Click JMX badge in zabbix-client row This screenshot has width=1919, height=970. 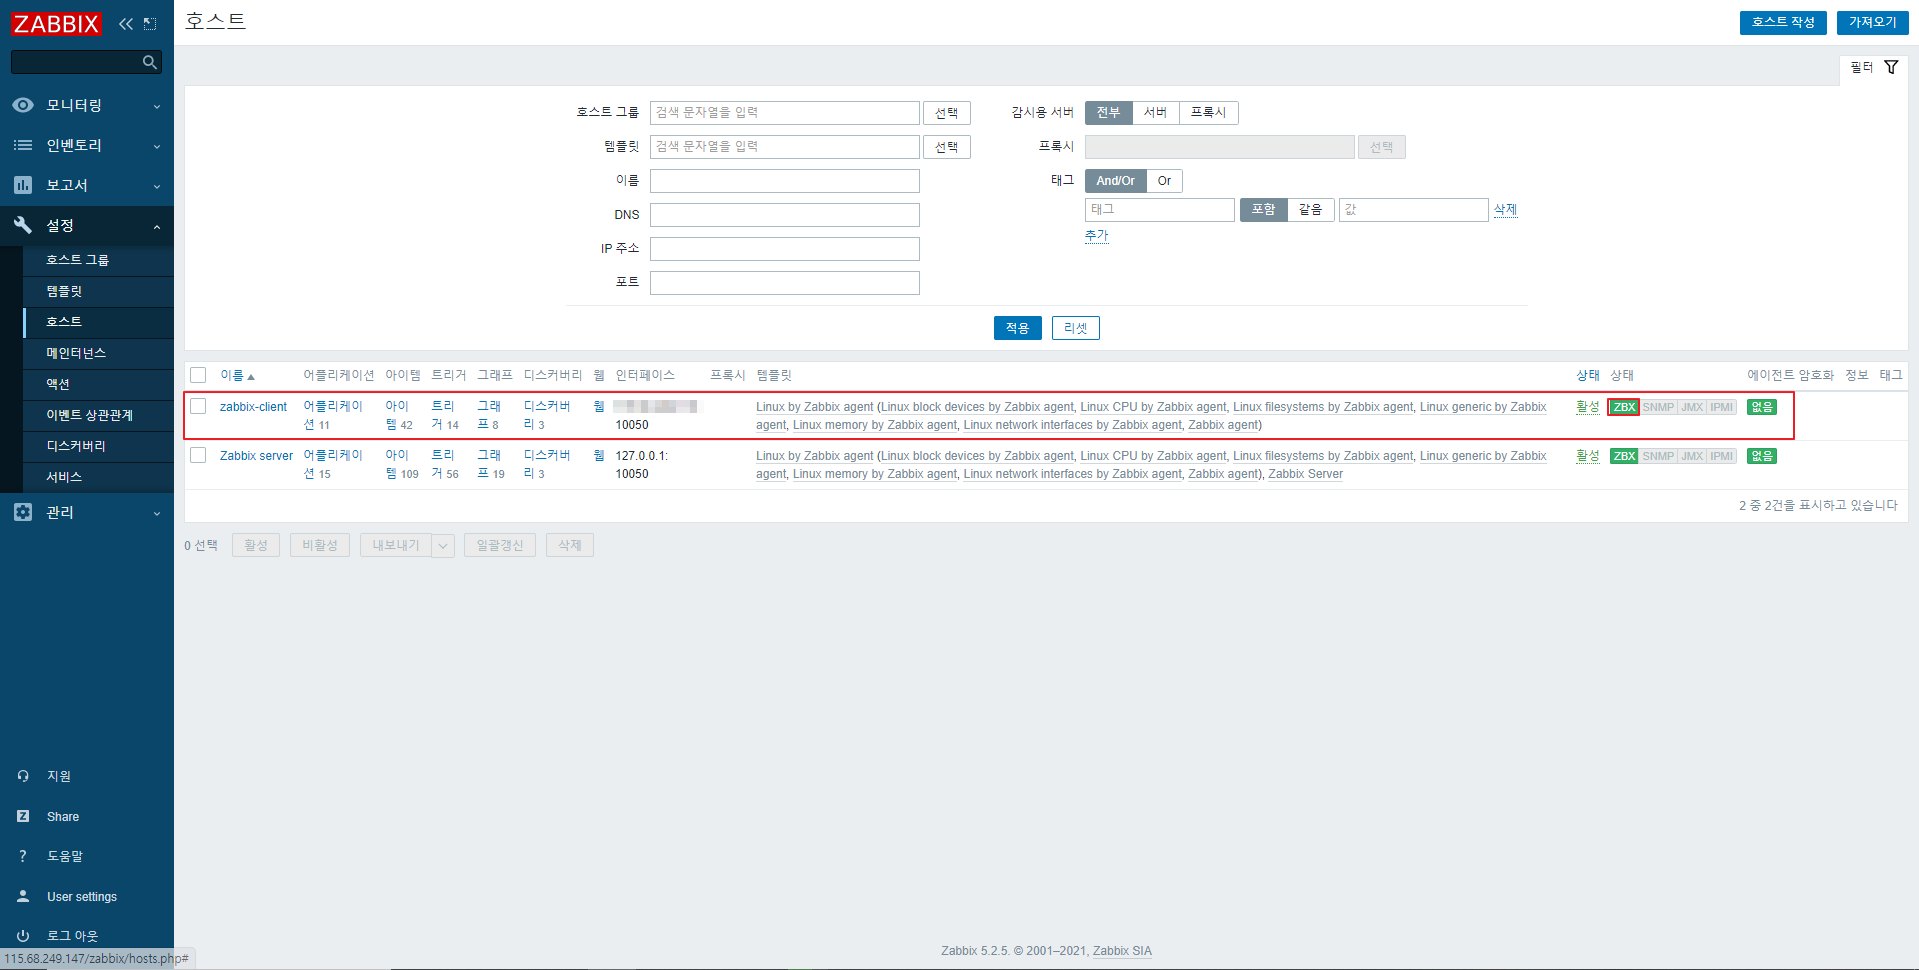click(x=1692, y=407)
